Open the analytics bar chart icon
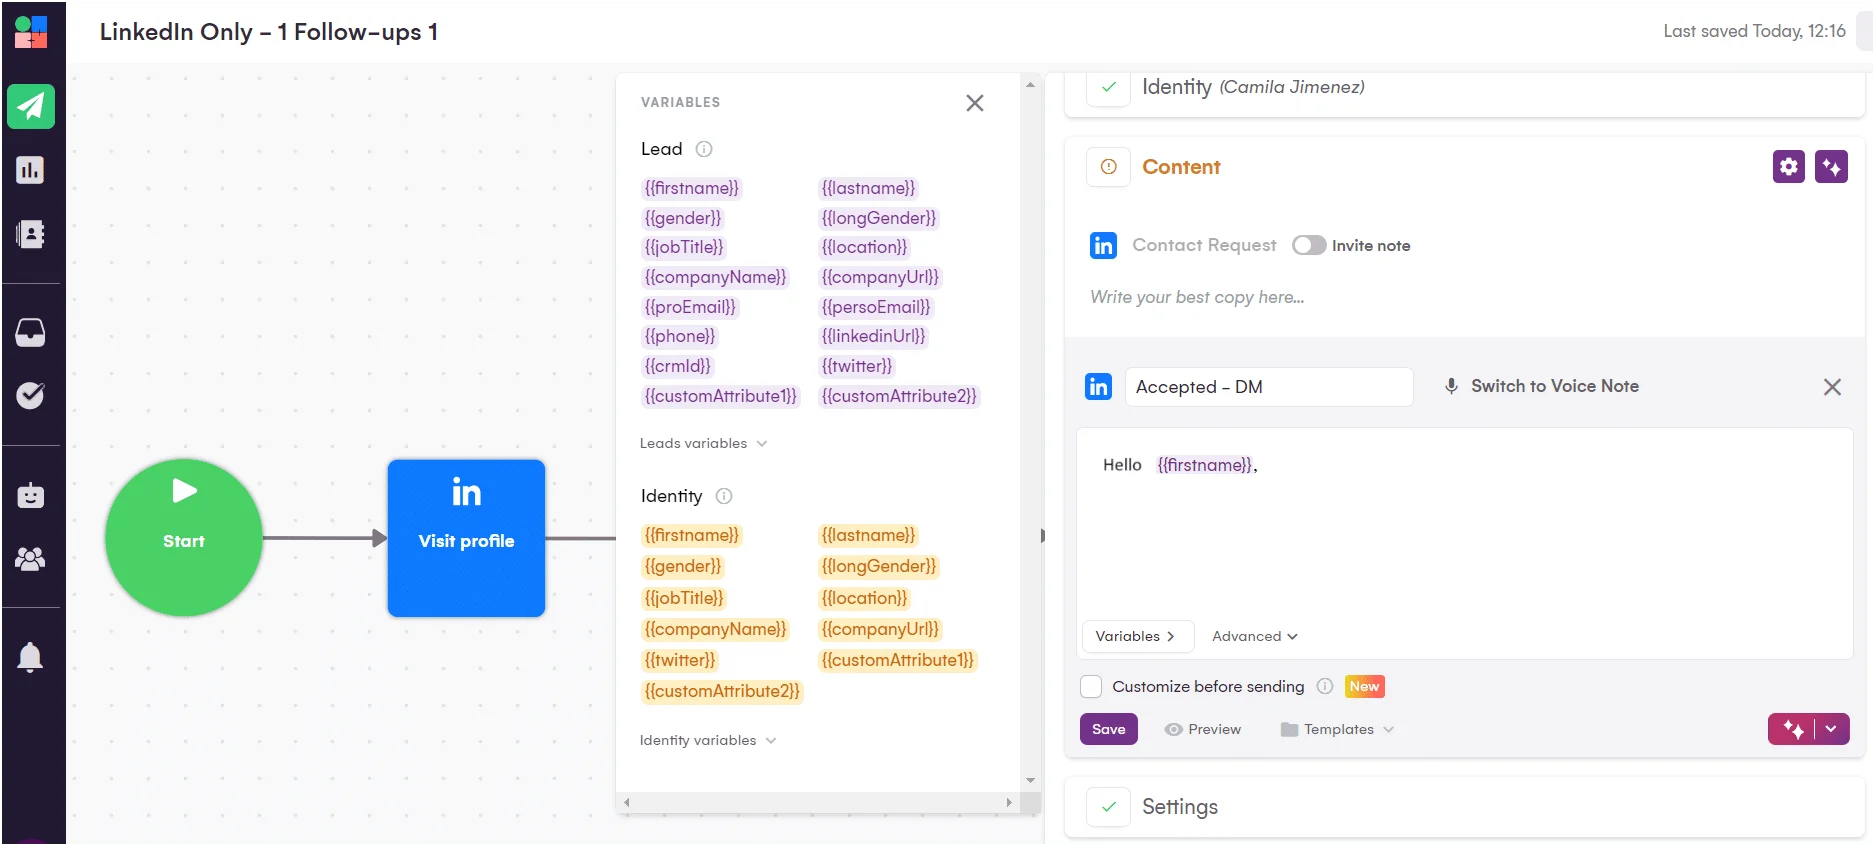1875x846 pixels. point(30,170)
